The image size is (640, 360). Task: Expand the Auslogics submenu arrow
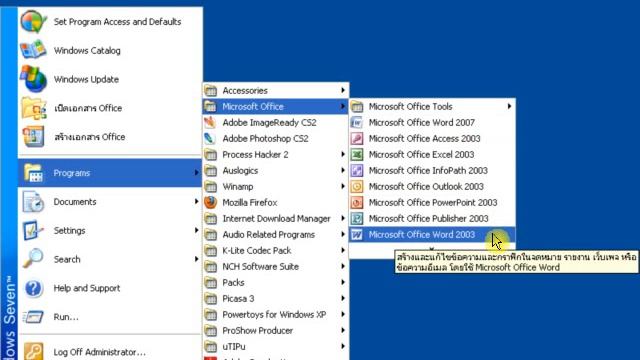tap(343, 170)
